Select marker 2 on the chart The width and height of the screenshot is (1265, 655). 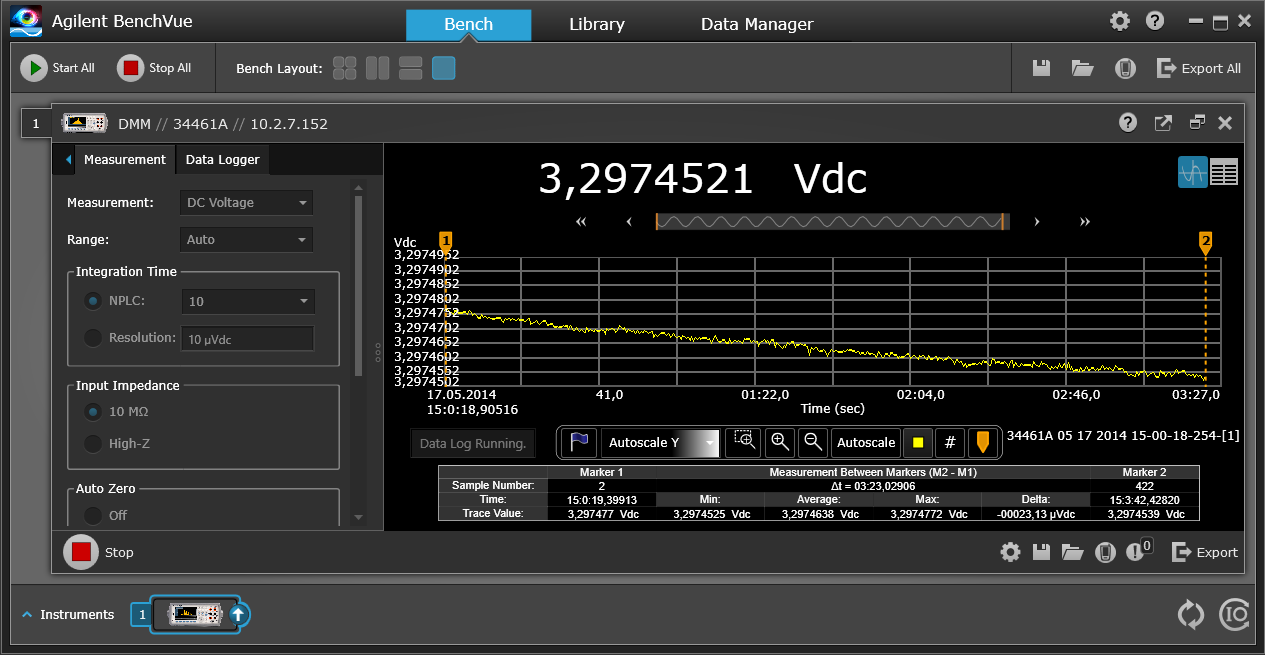[1206, 241]
